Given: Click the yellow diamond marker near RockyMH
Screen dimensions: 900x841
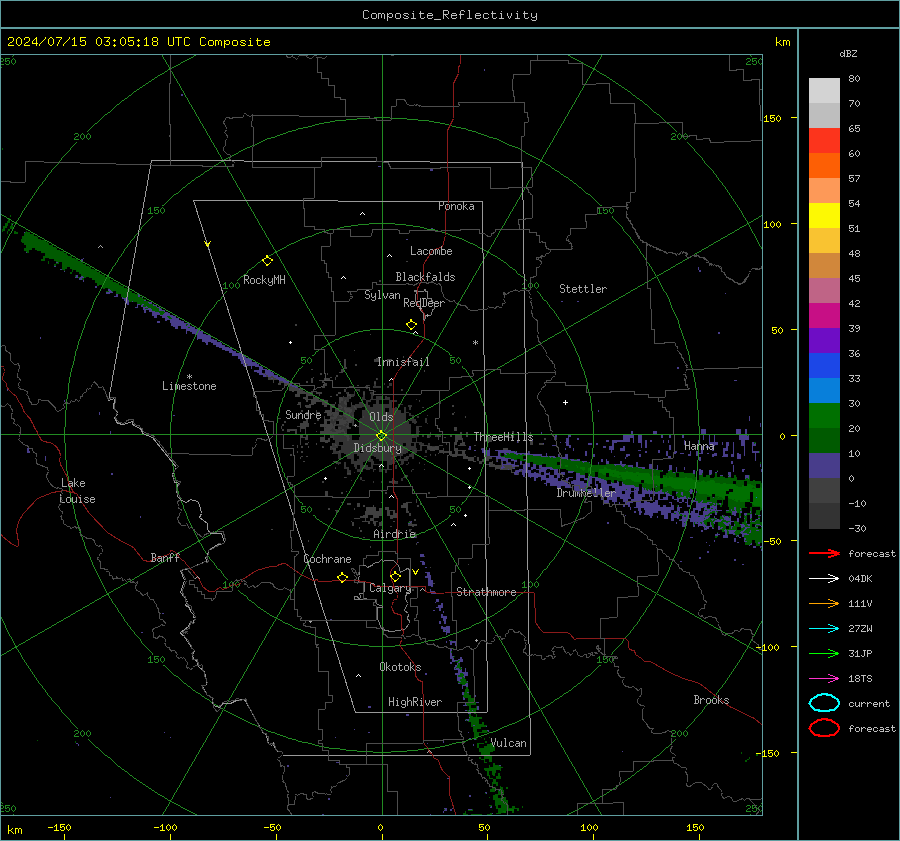Looking at the screenshot, I should point(267,261).
